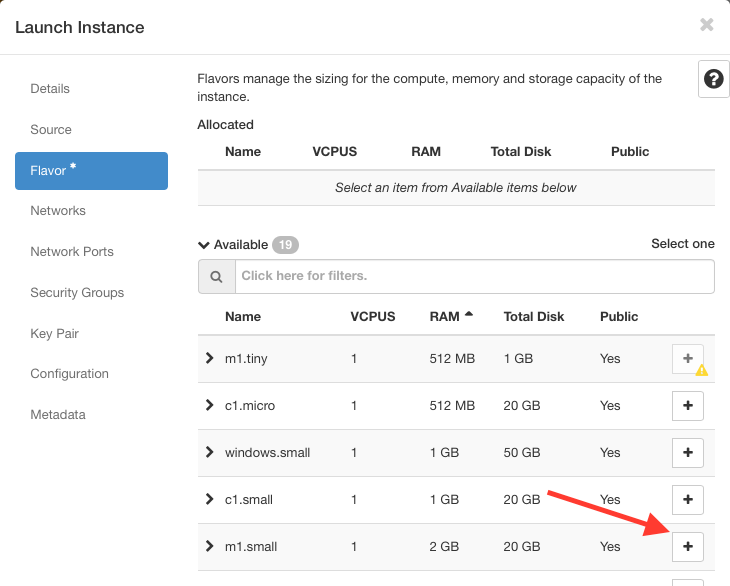730x586 pixels.
Task: Add the c1.micro flavor with plus button
Action: [x=687, y=405]
